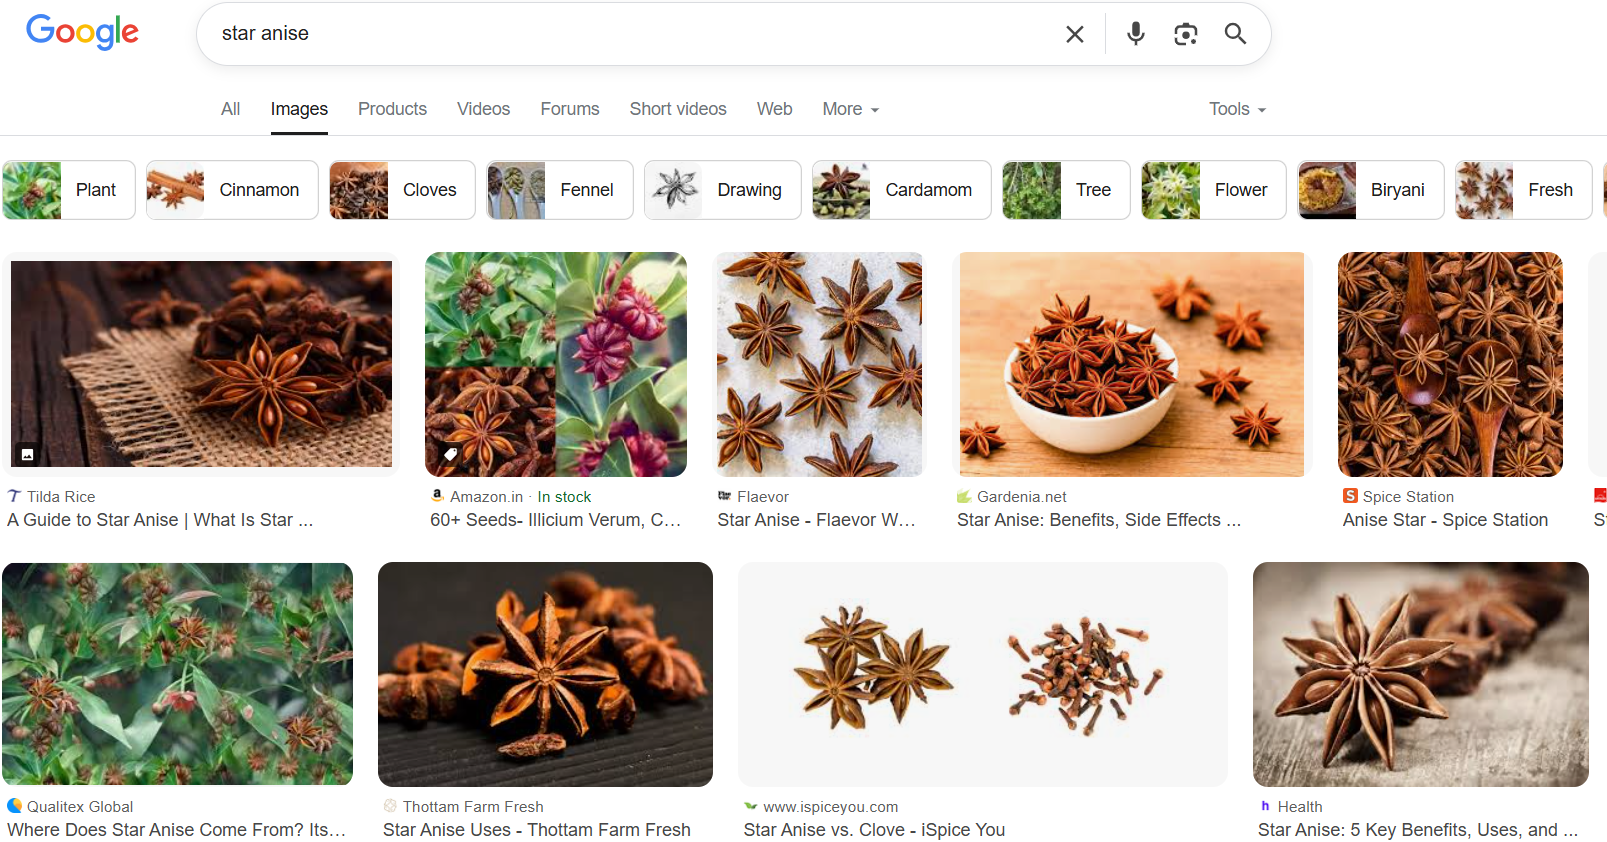Choose the Fennel filter chip
The image size is (1607, 842).
click(x=560, y=190)
